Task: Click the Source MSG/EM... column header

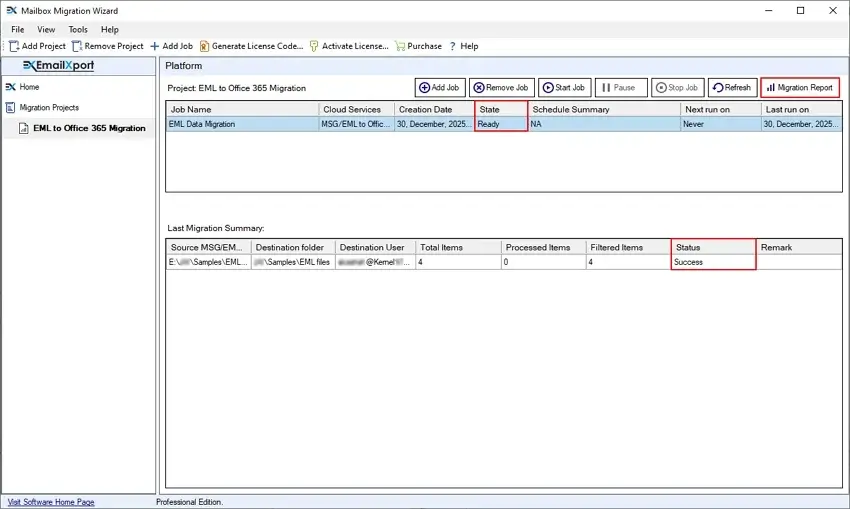Action: (x=208, y=247)
